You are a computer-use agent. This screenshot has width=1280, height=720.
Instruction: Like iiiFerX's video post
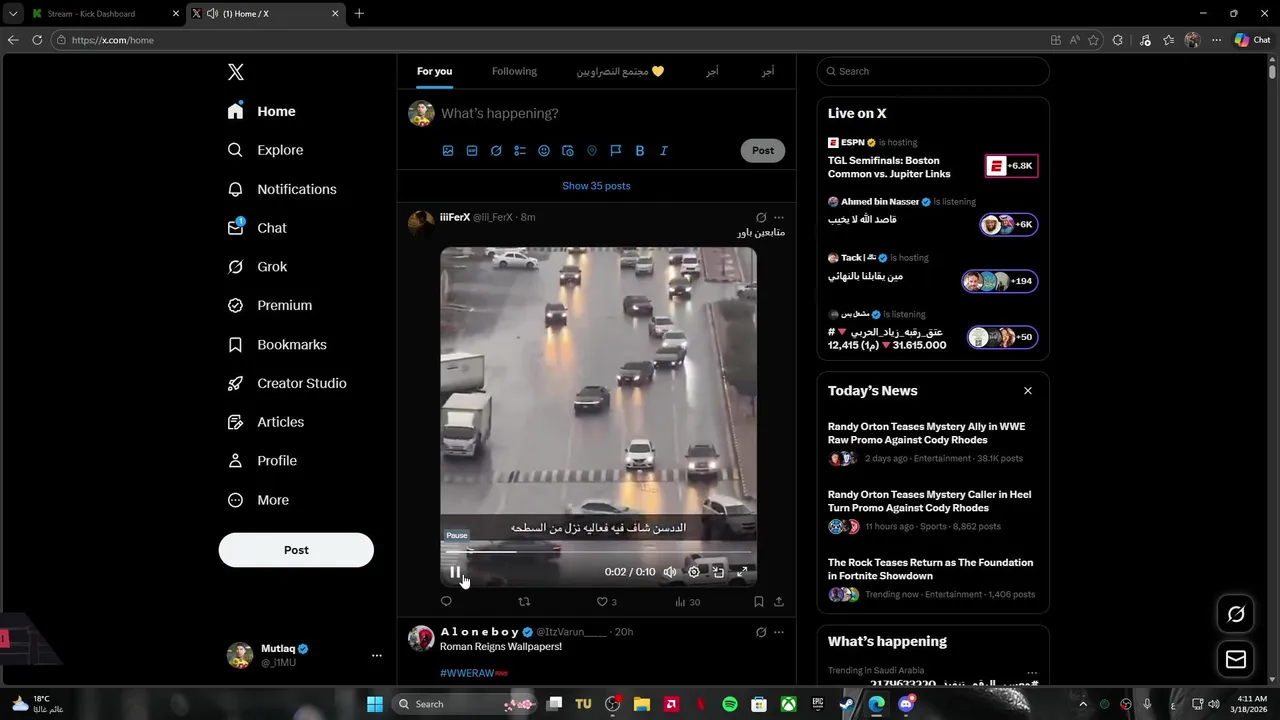(x=606, y=602)
